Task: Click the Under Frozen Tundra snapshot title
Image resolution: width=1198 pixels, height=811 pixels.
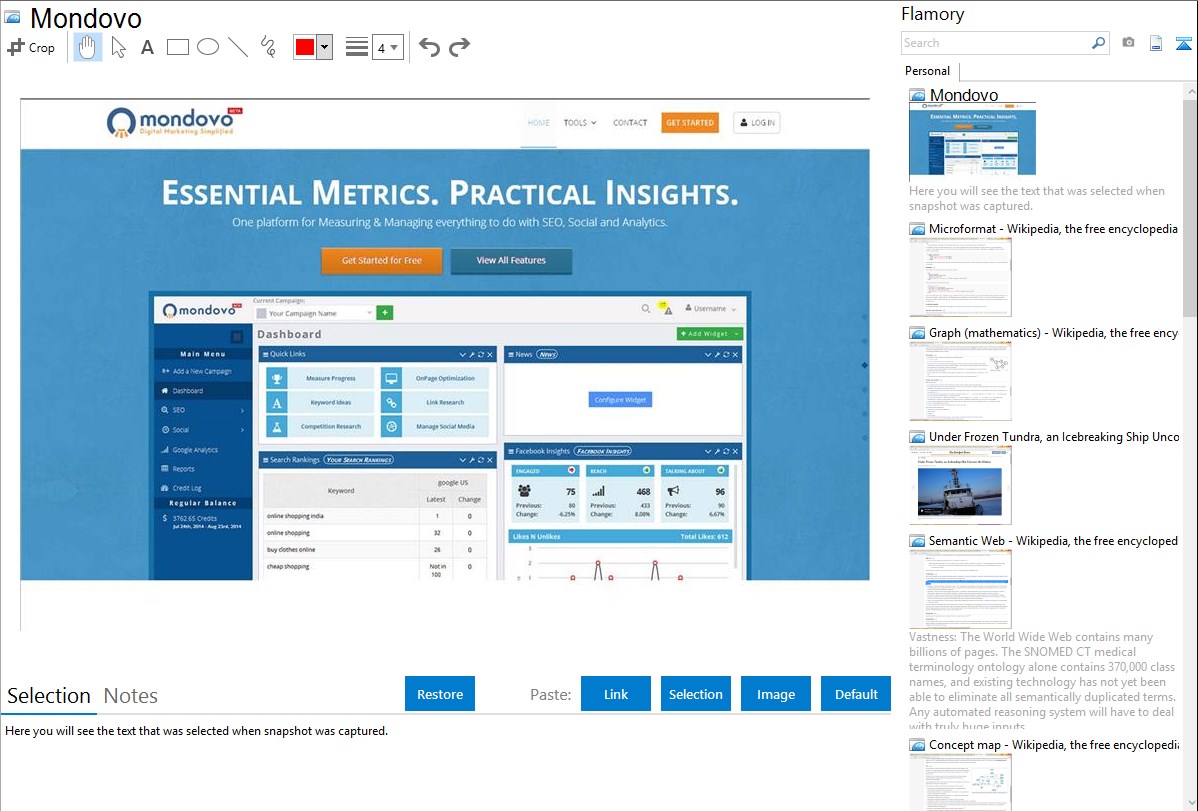Action: (1053, 436)
